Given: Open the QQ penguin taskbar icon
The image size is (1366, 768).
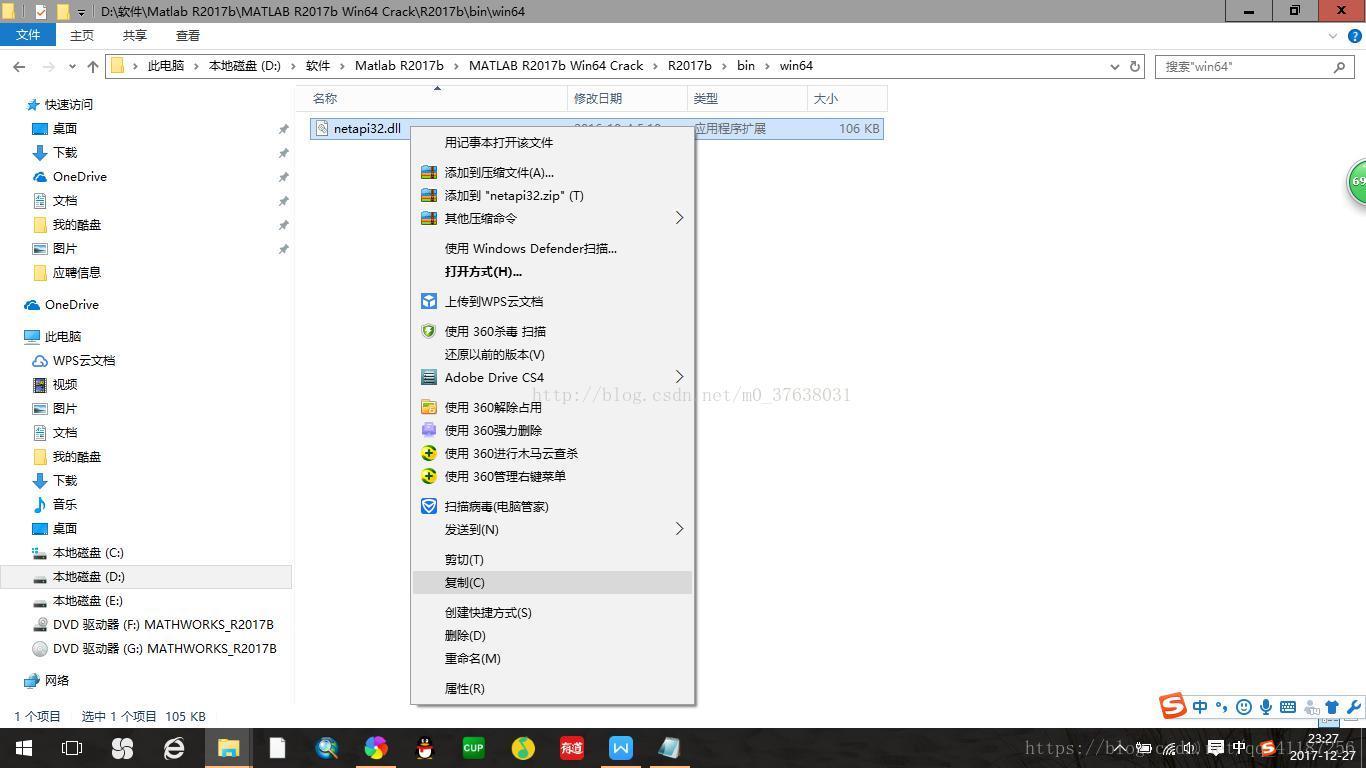Looking at the screenshot, I should [x=425, y=748].
